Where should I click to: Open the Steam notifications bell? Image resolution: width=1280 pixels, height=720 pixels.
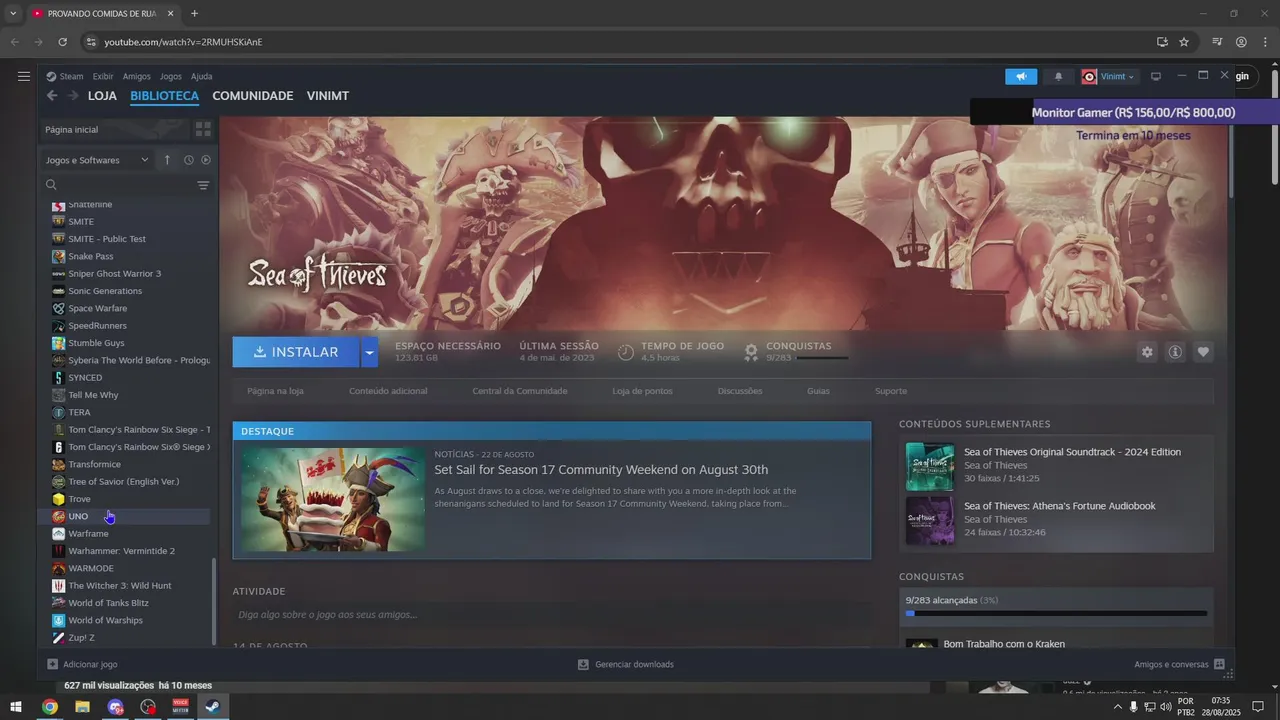pyautogui.click(x=1059, y=77)
